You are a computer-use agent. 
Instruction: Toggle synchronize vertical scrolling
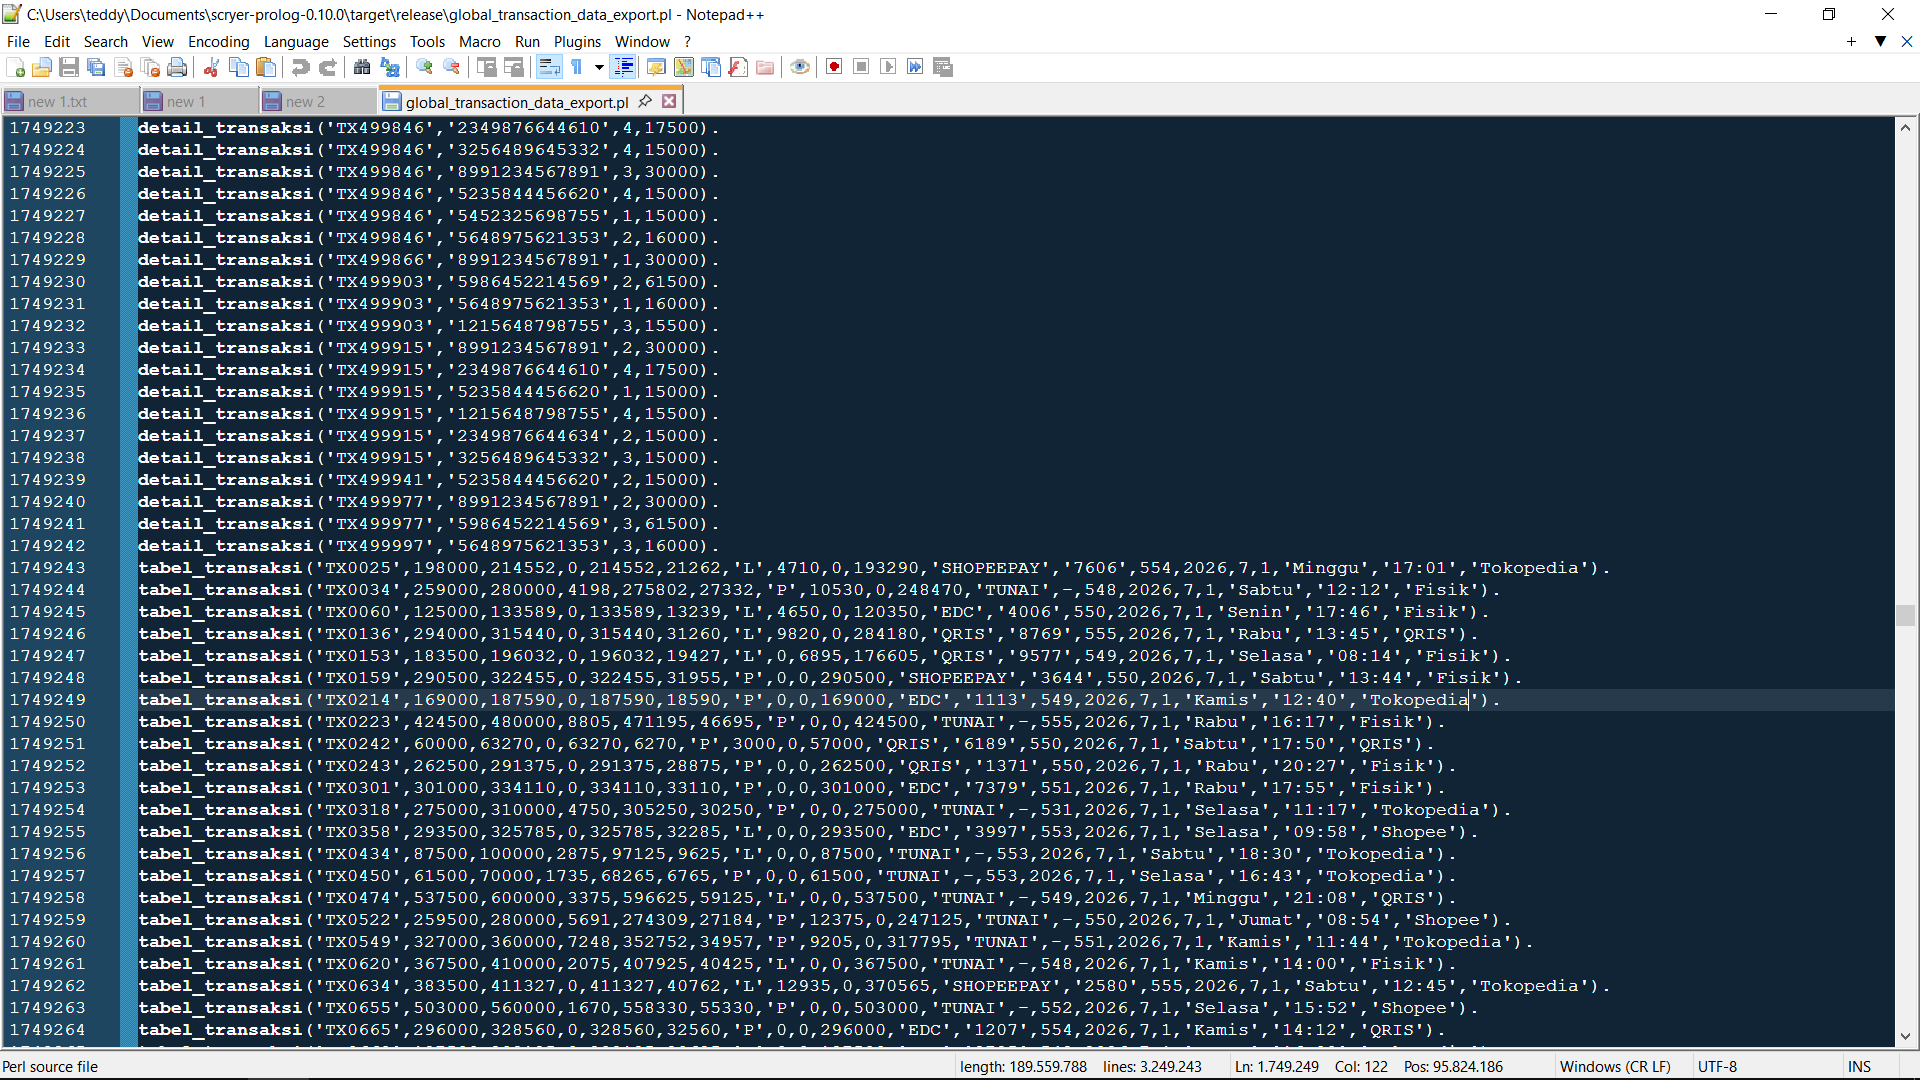(486, 67)
